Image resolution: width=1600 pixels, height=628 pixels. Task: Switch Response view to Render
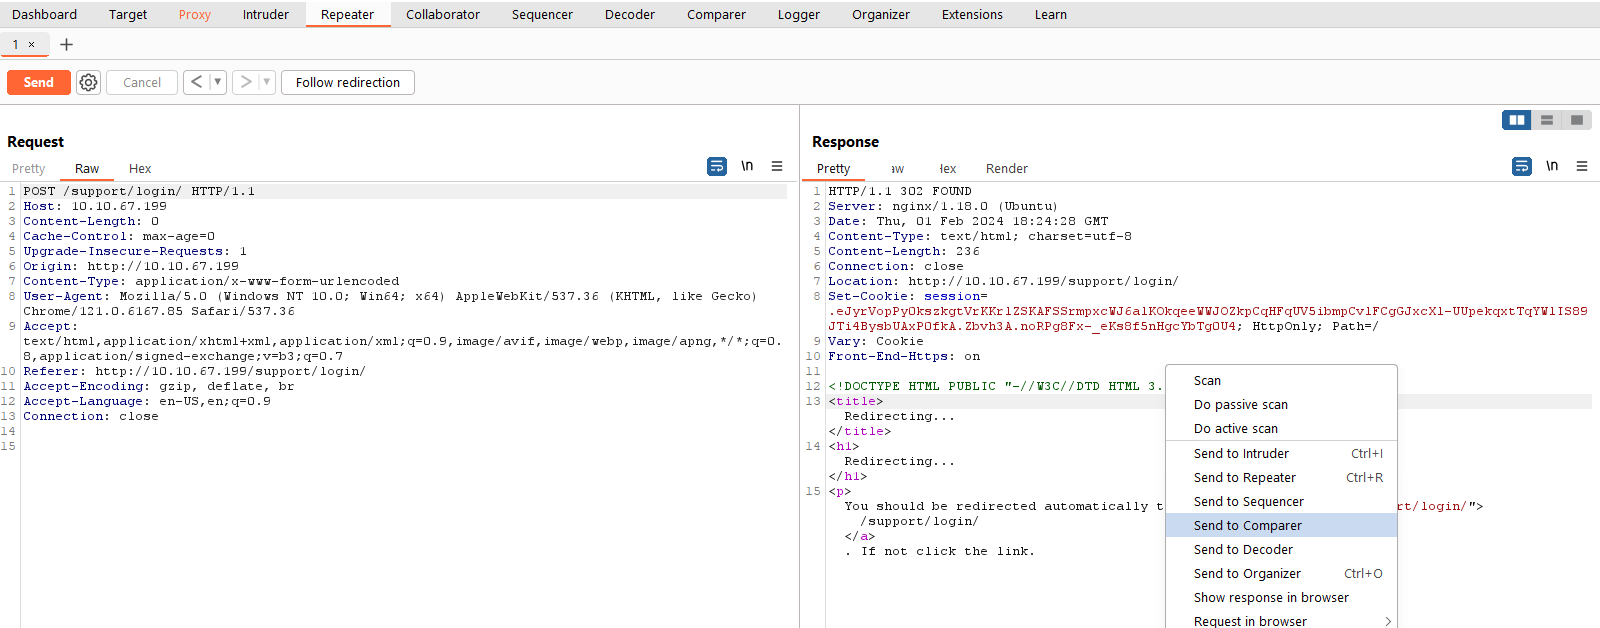1007,168
